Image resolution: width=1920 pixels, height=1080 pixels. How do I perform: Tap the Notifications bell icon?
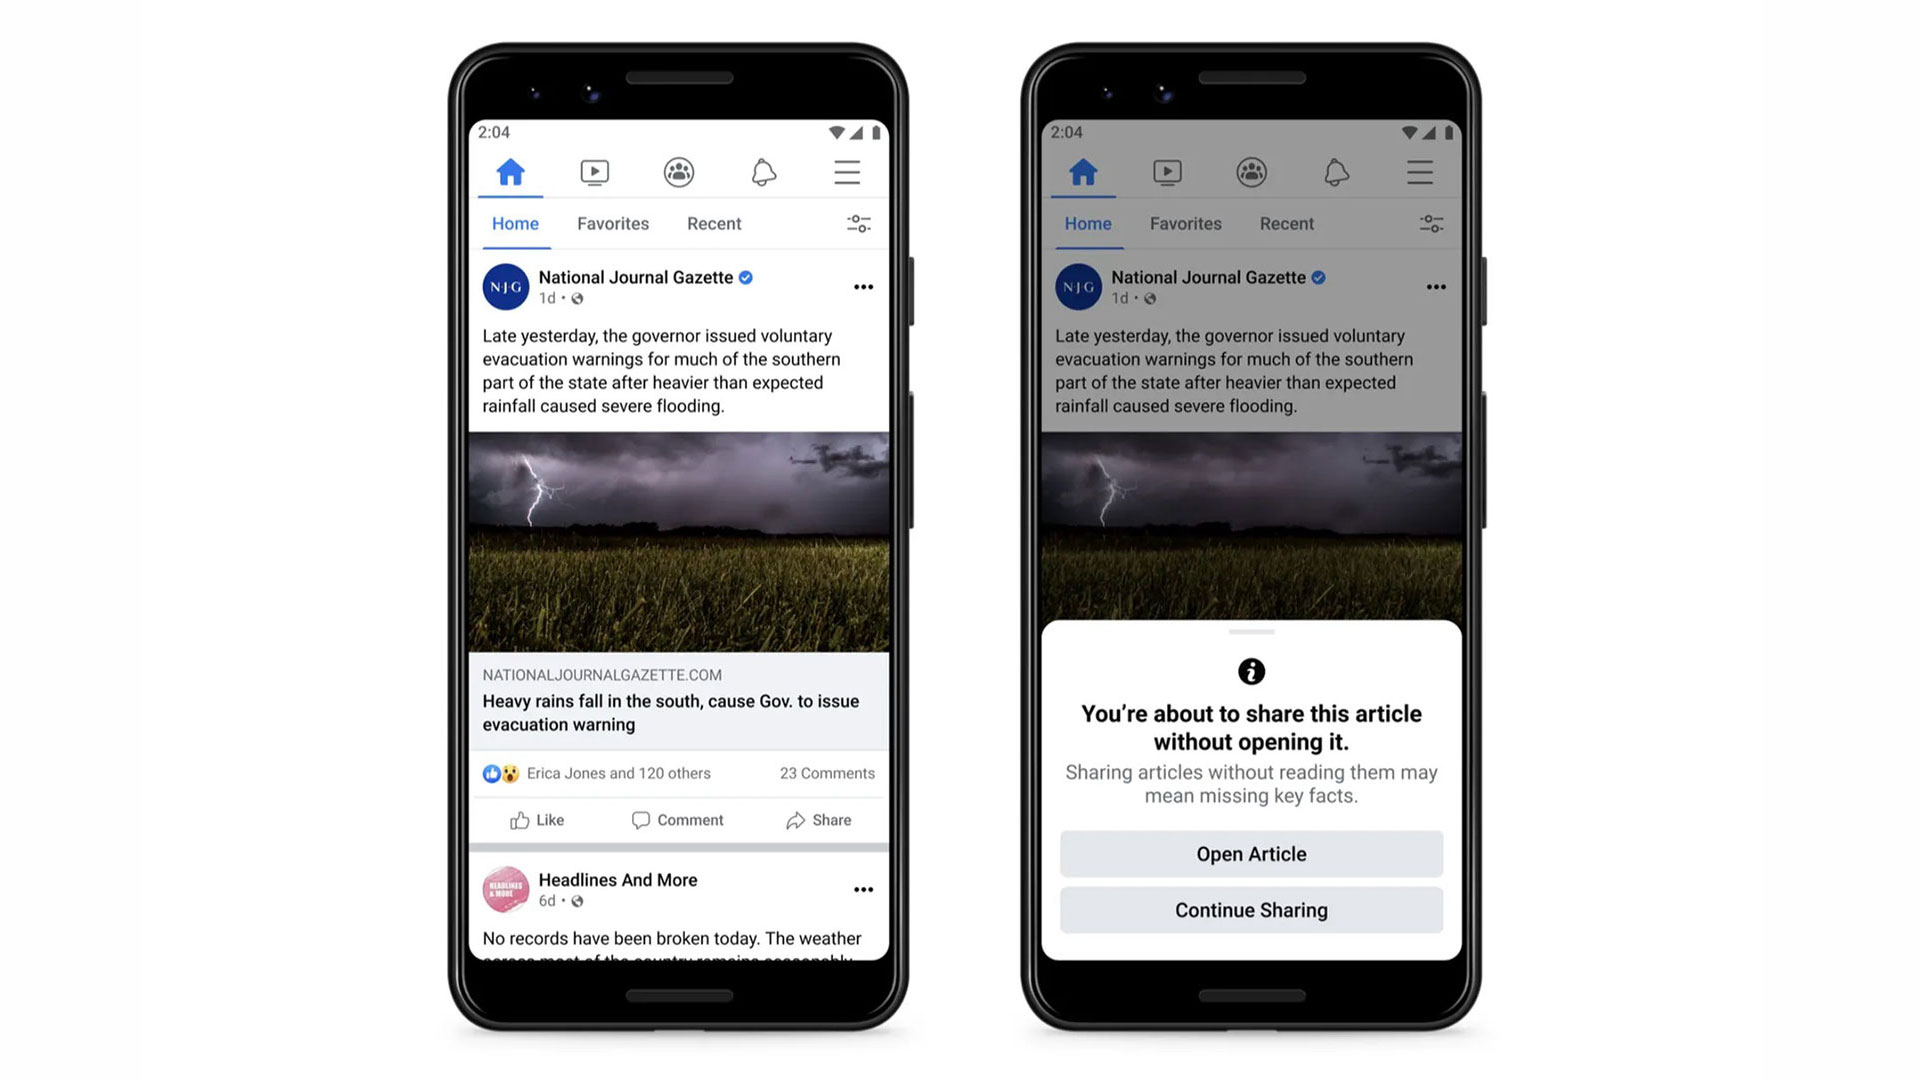coord(762,171)
